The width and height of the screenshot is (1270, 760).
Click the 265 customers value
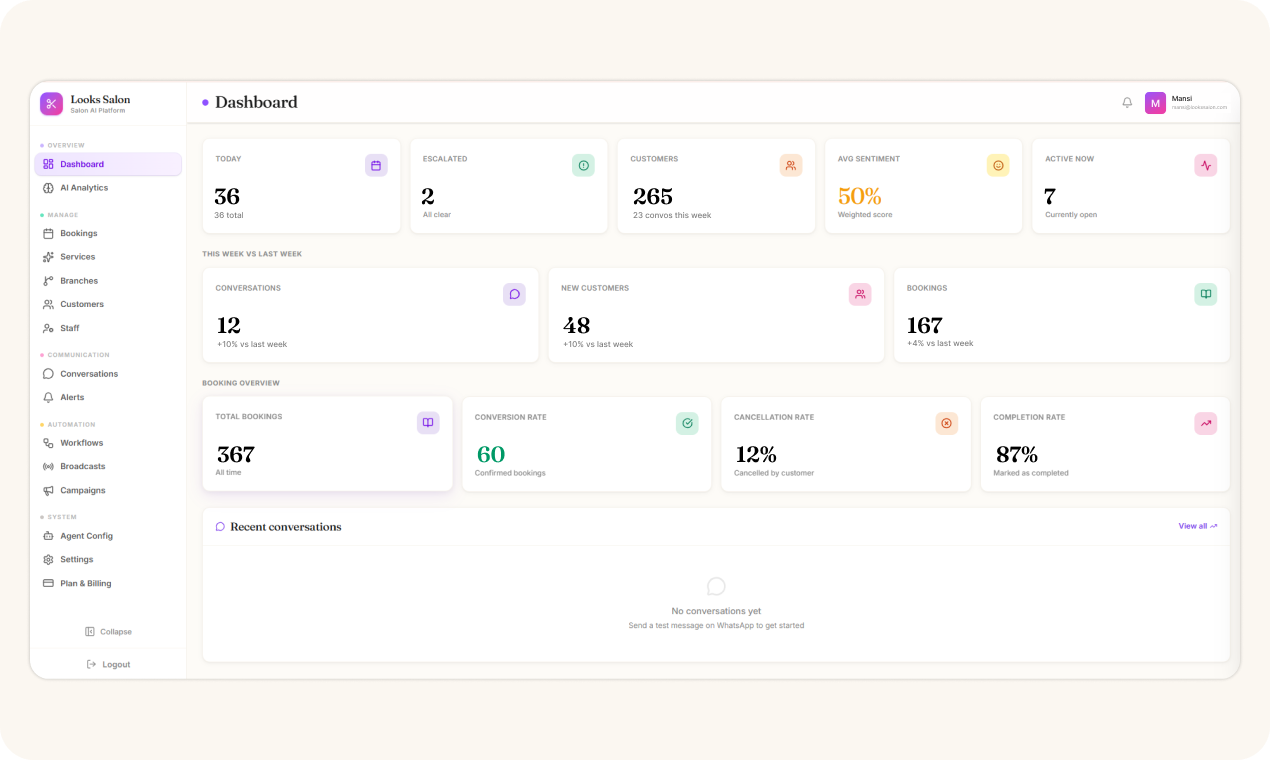[653, 197]
